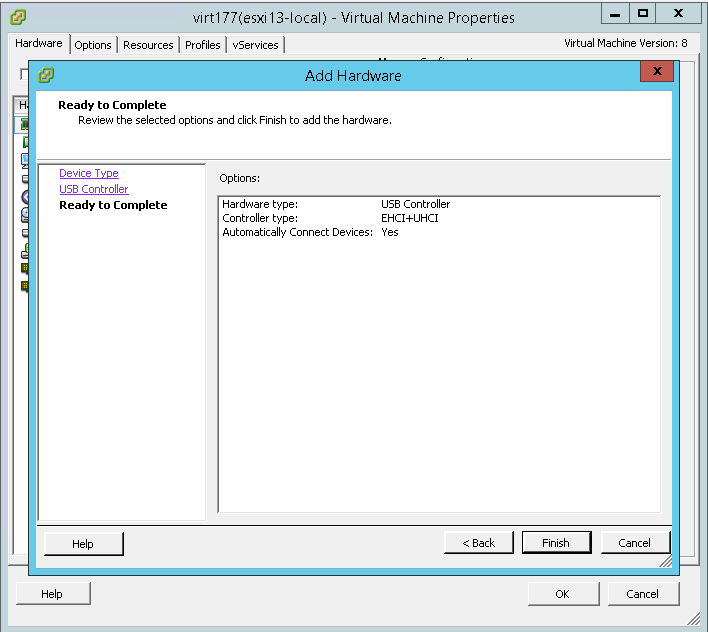Click the Finish button
This screenshot has width=708, height=632.
pyautogui.click(x=556, y=543)
